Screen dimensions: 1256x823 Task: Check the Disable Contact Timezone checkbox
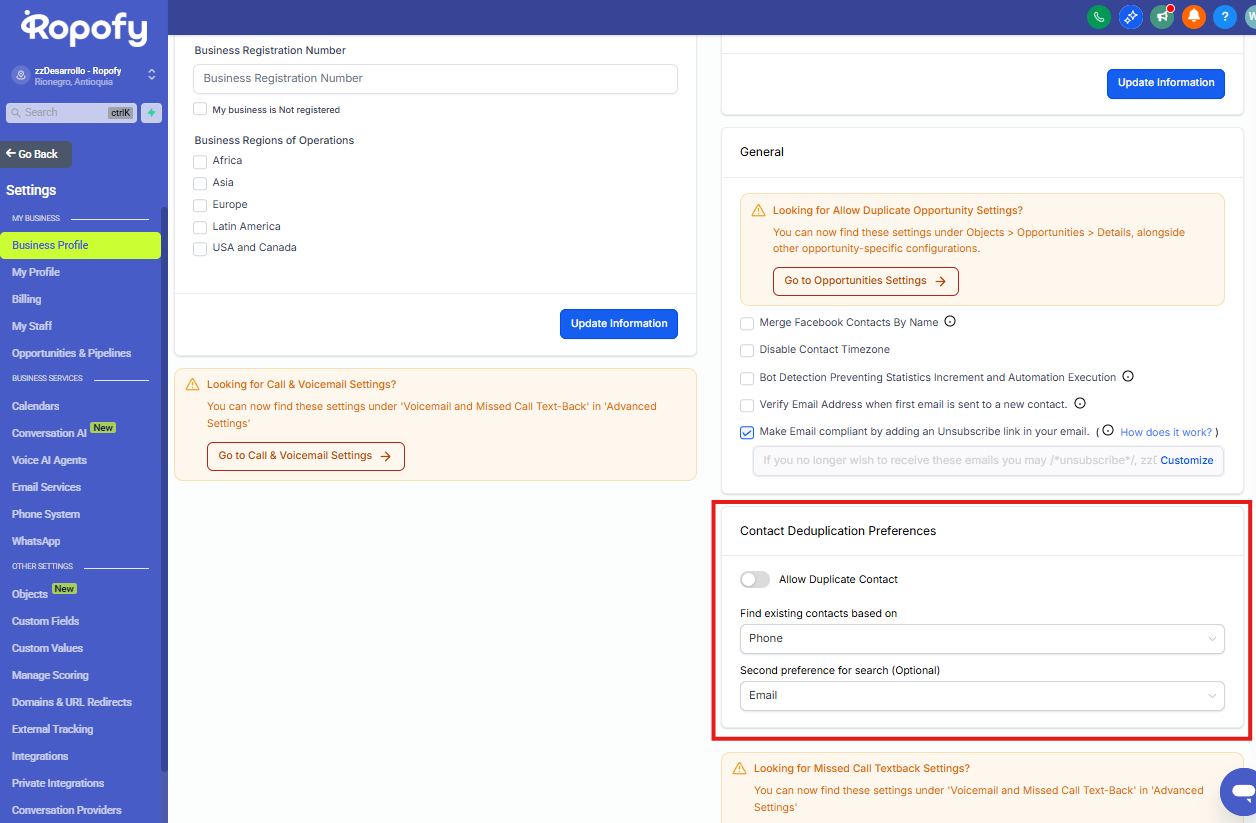point(747,351)
